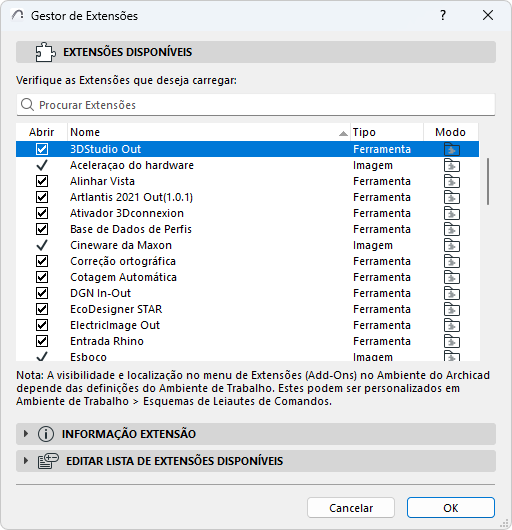This screenshot has height=530, width=512.
Task: Select the Alinhar Vista row name
Action: 102,181
